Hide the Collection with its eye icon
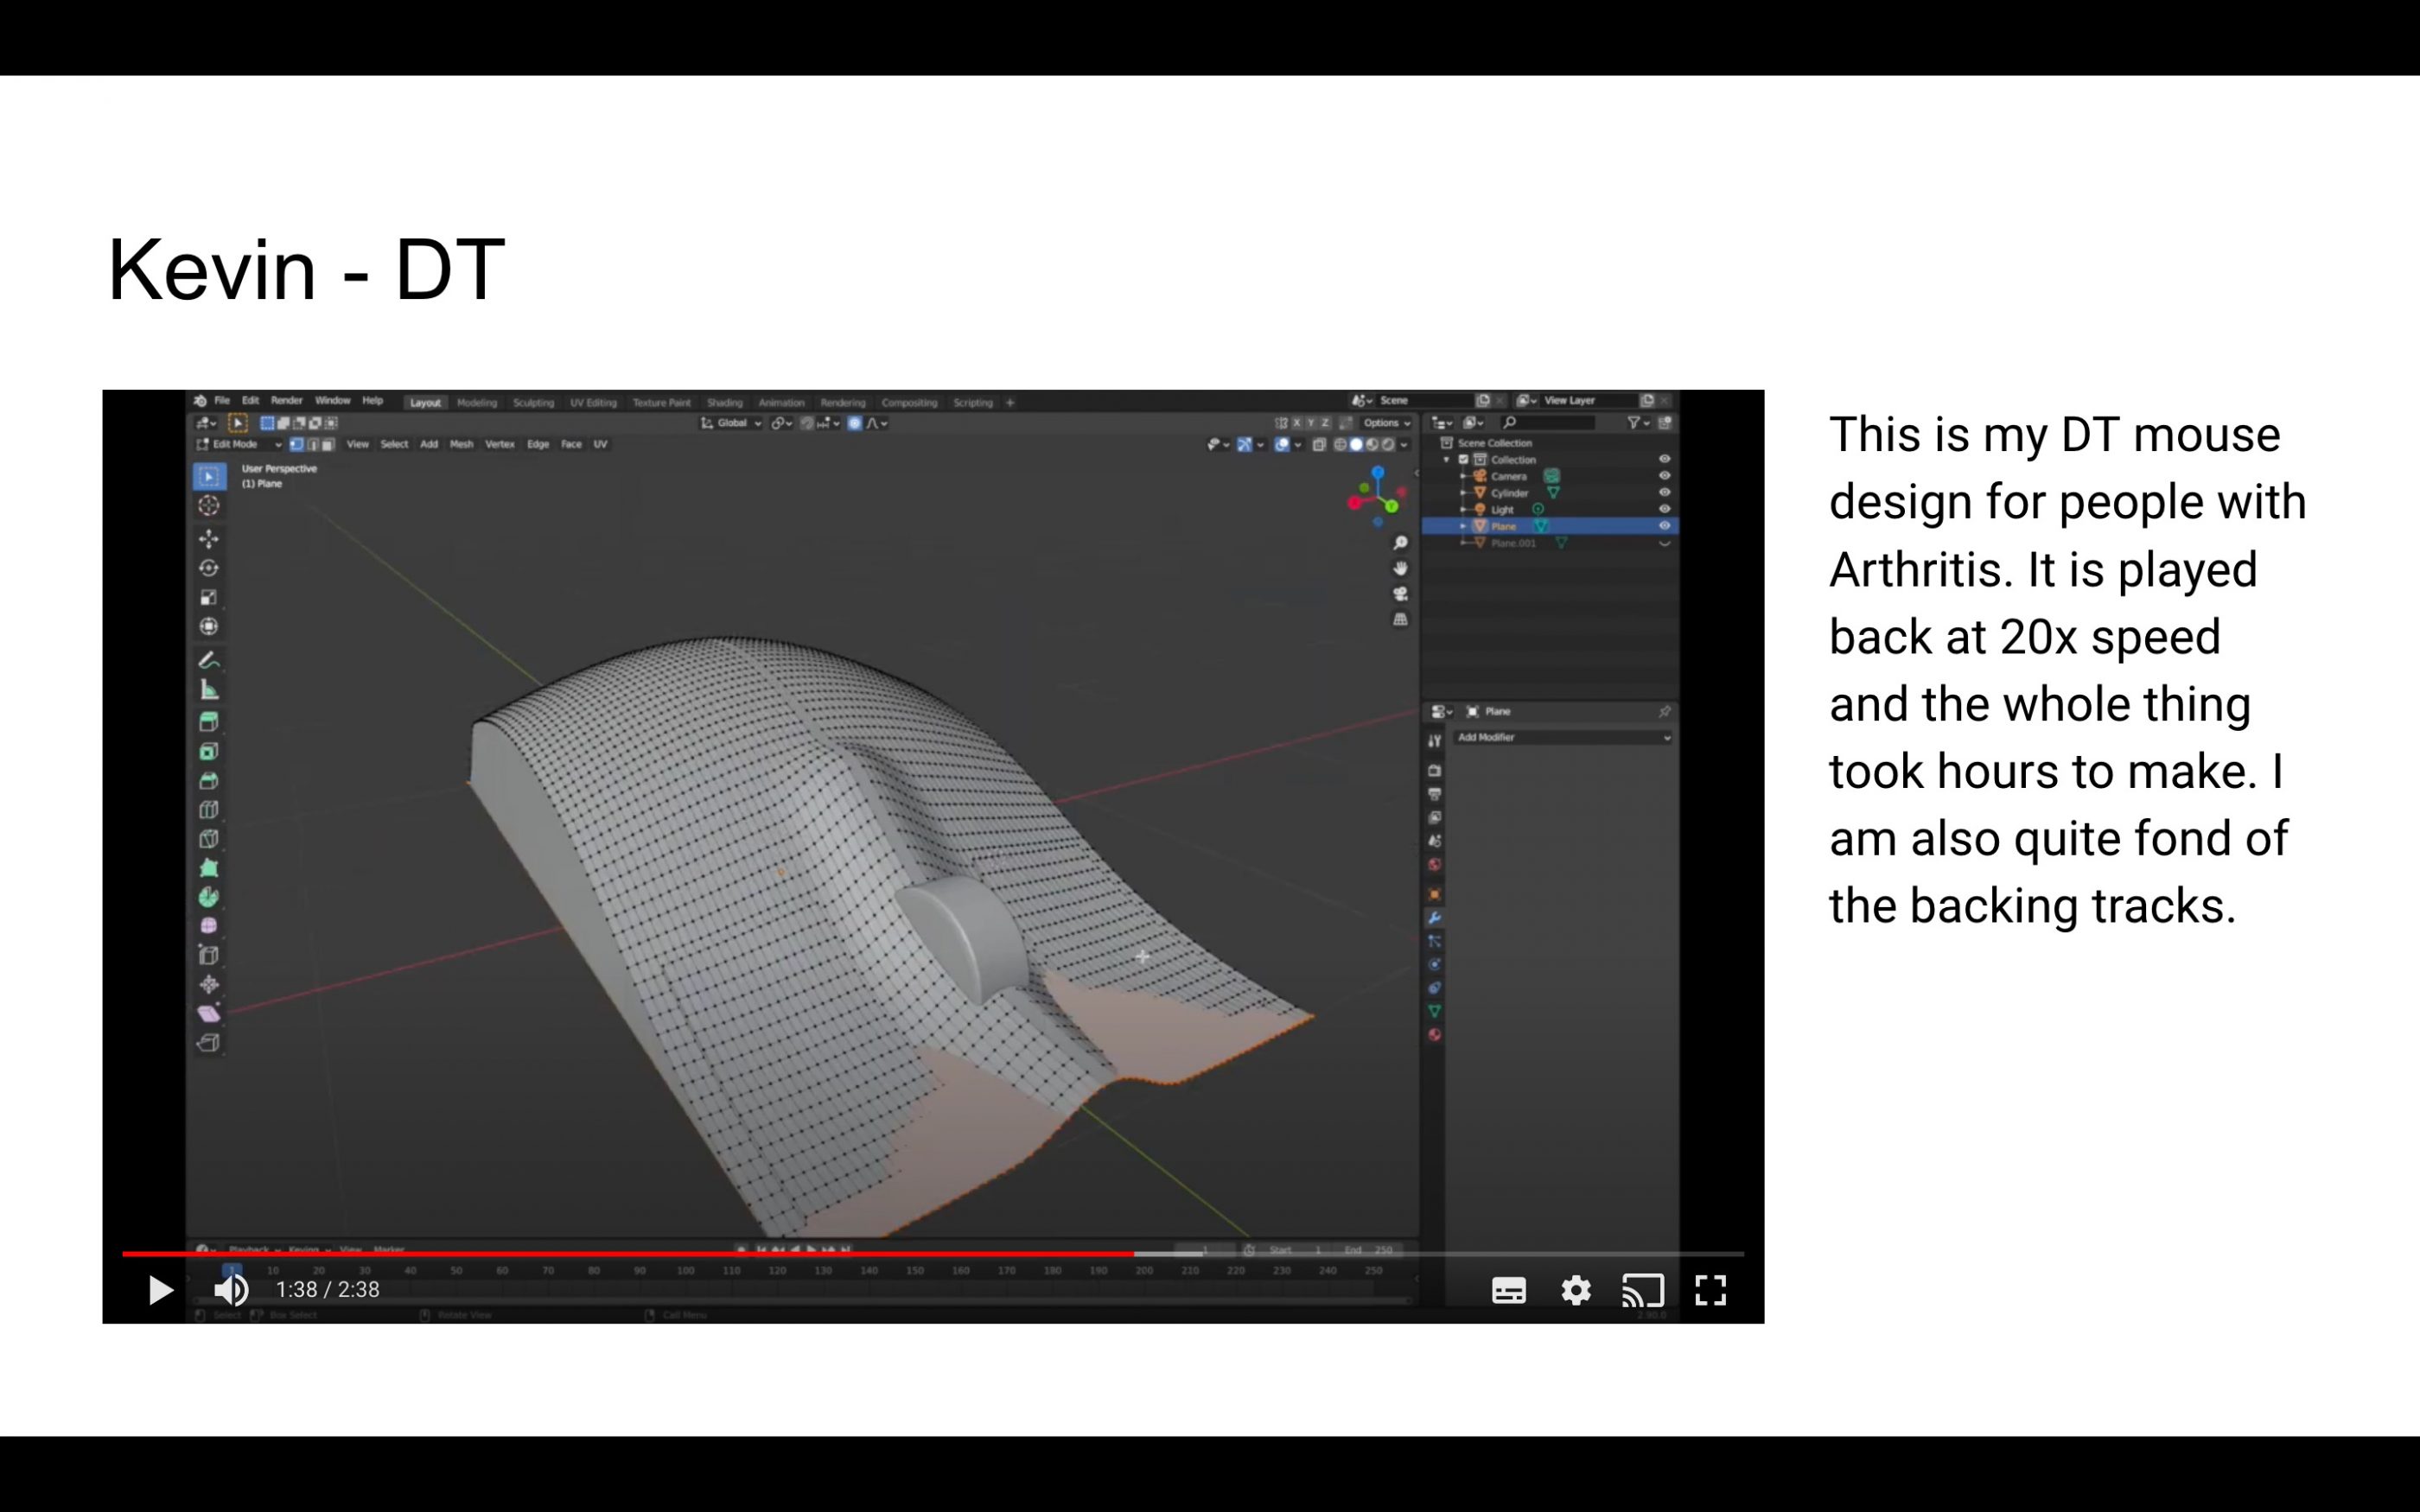Screen dimensions: 2420x1512 coord(1664,460)
